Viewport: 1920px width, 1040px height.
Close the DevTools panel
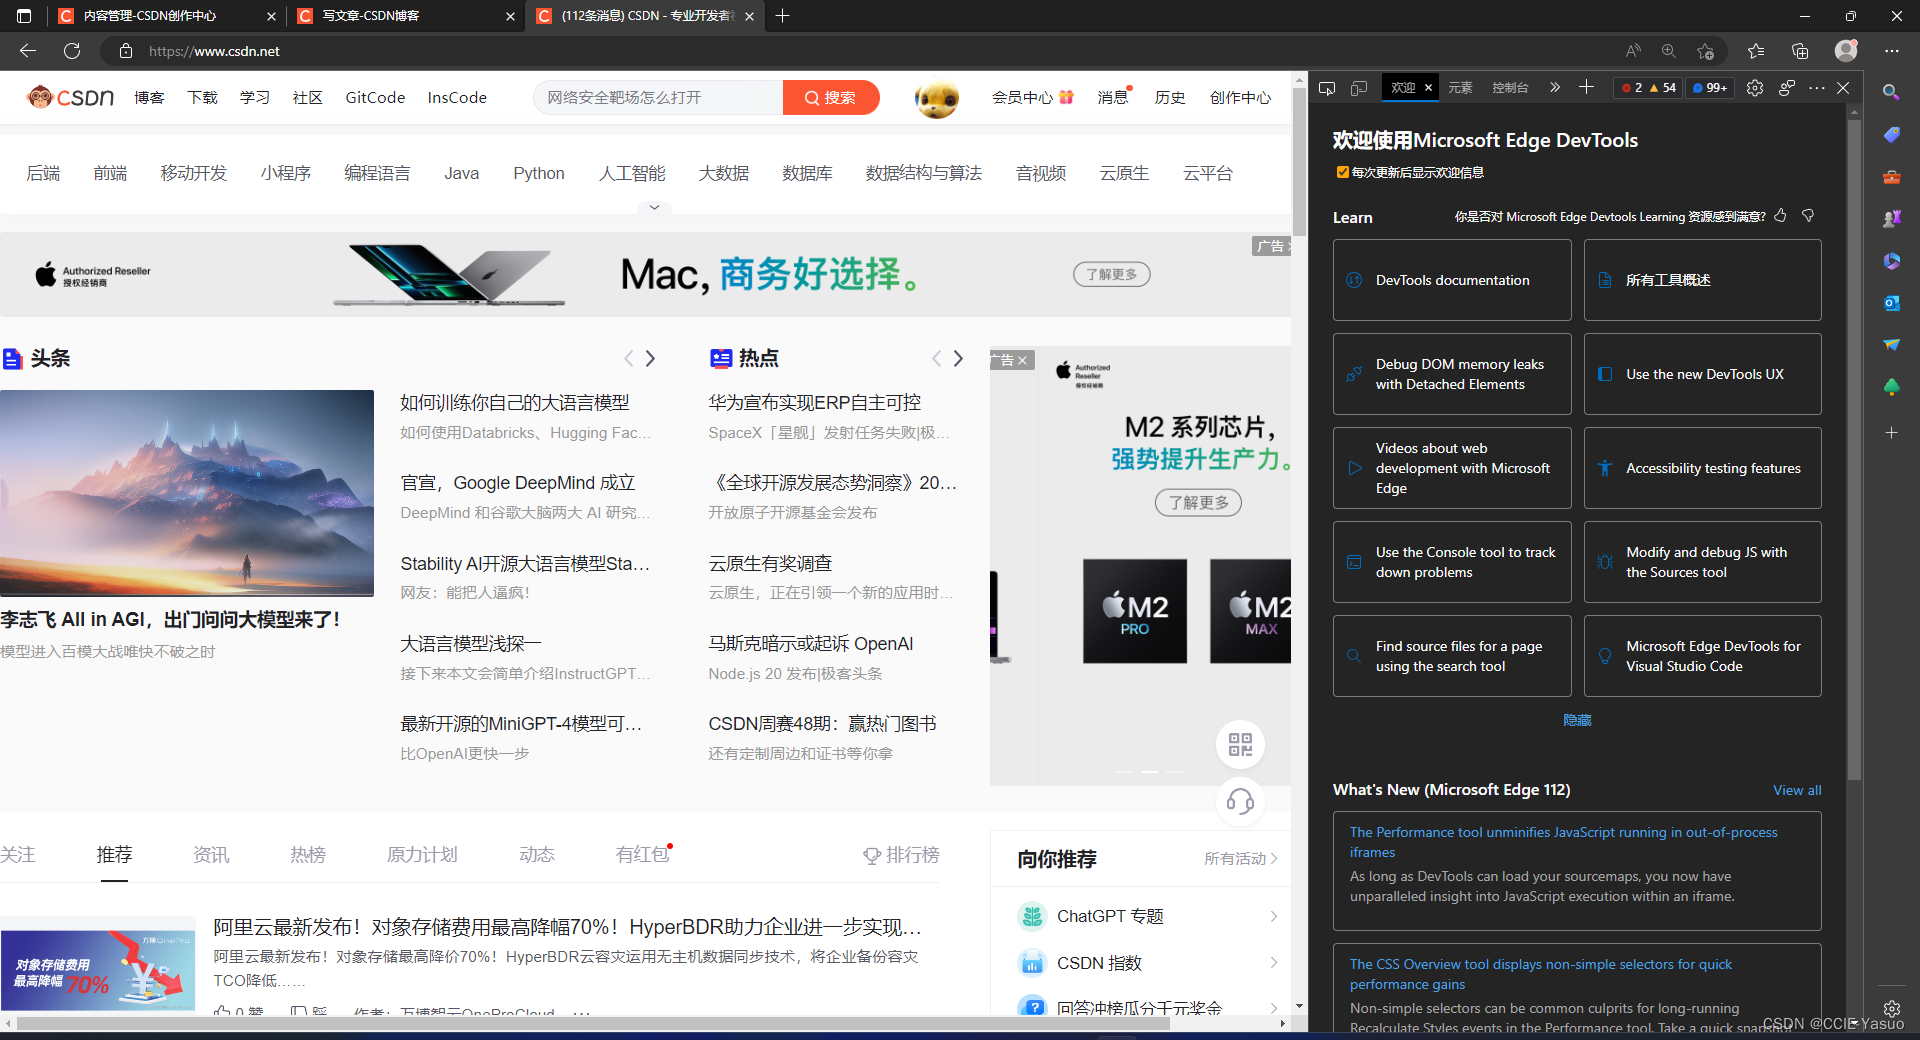[x=1843, y=88]
